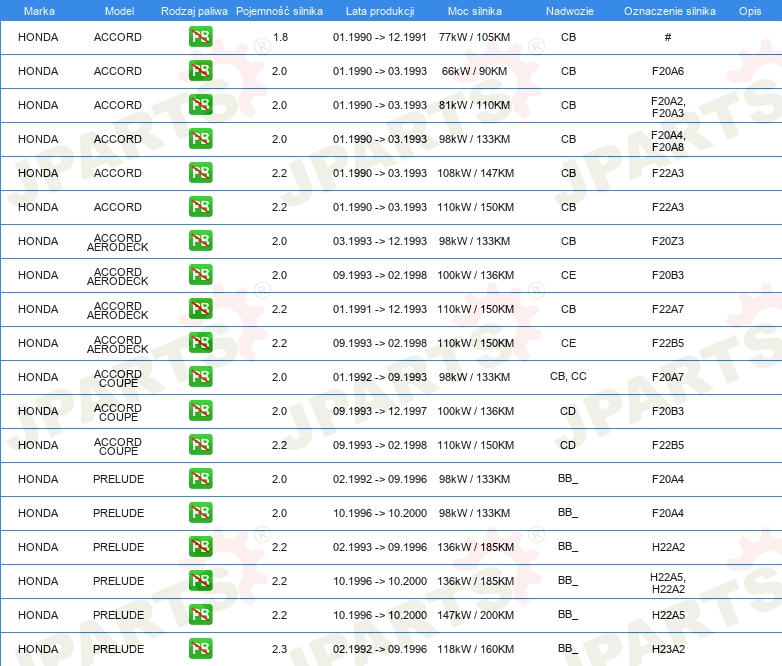Click fuel icon in Accord Coupe F22B5 row
The image size is (782, 666).
(200, 444)
